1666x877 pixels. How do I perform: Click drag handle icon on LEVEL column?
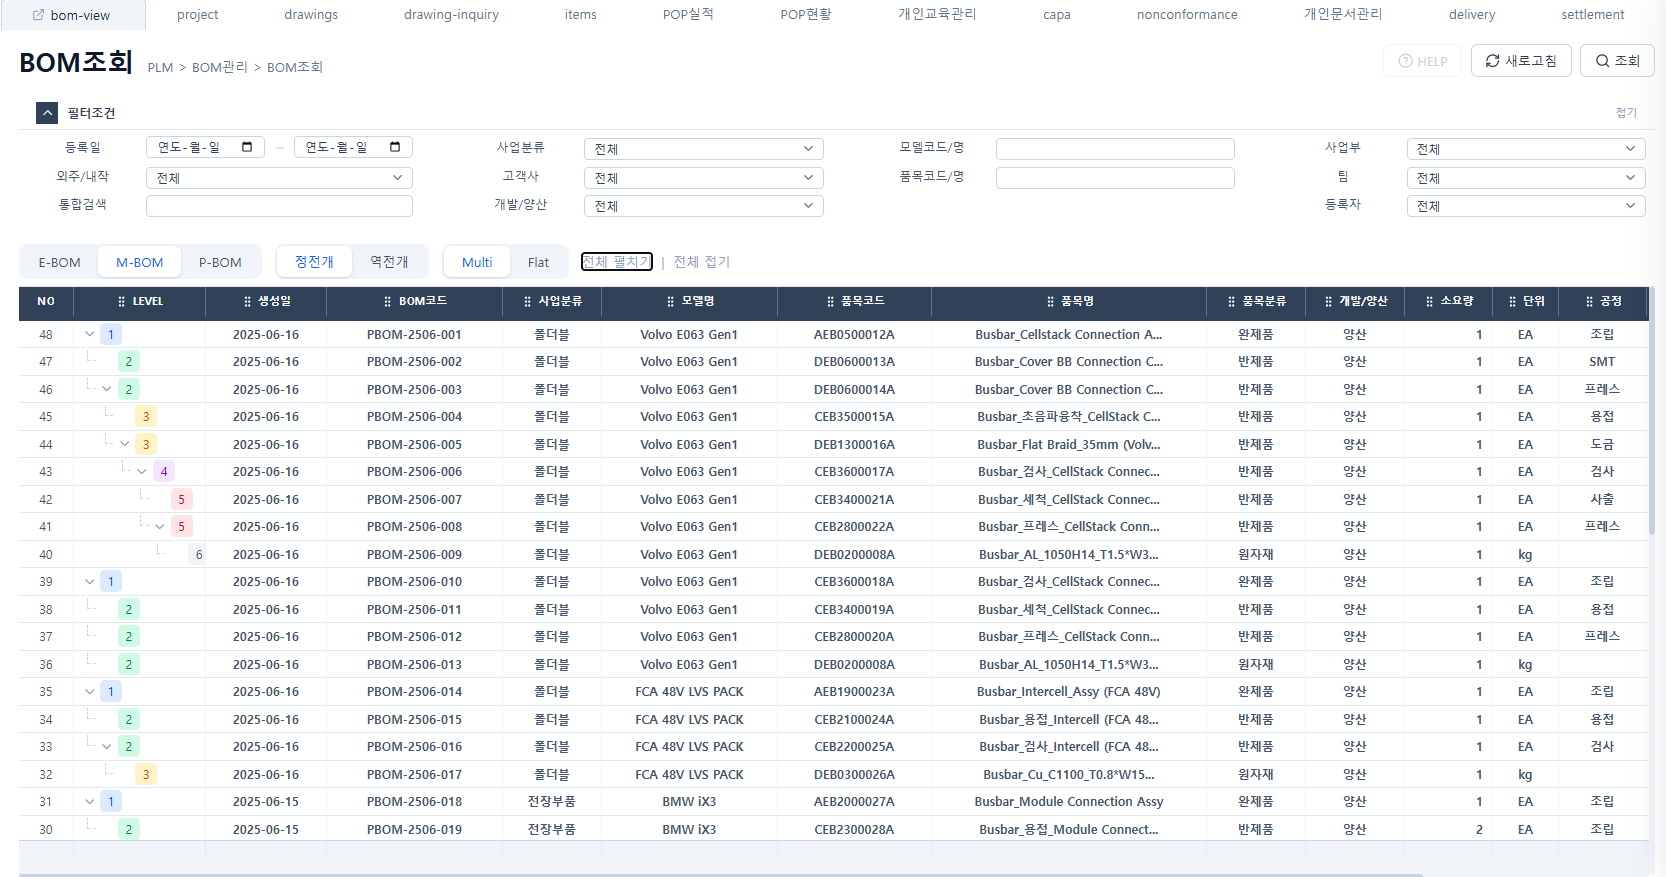122,301
